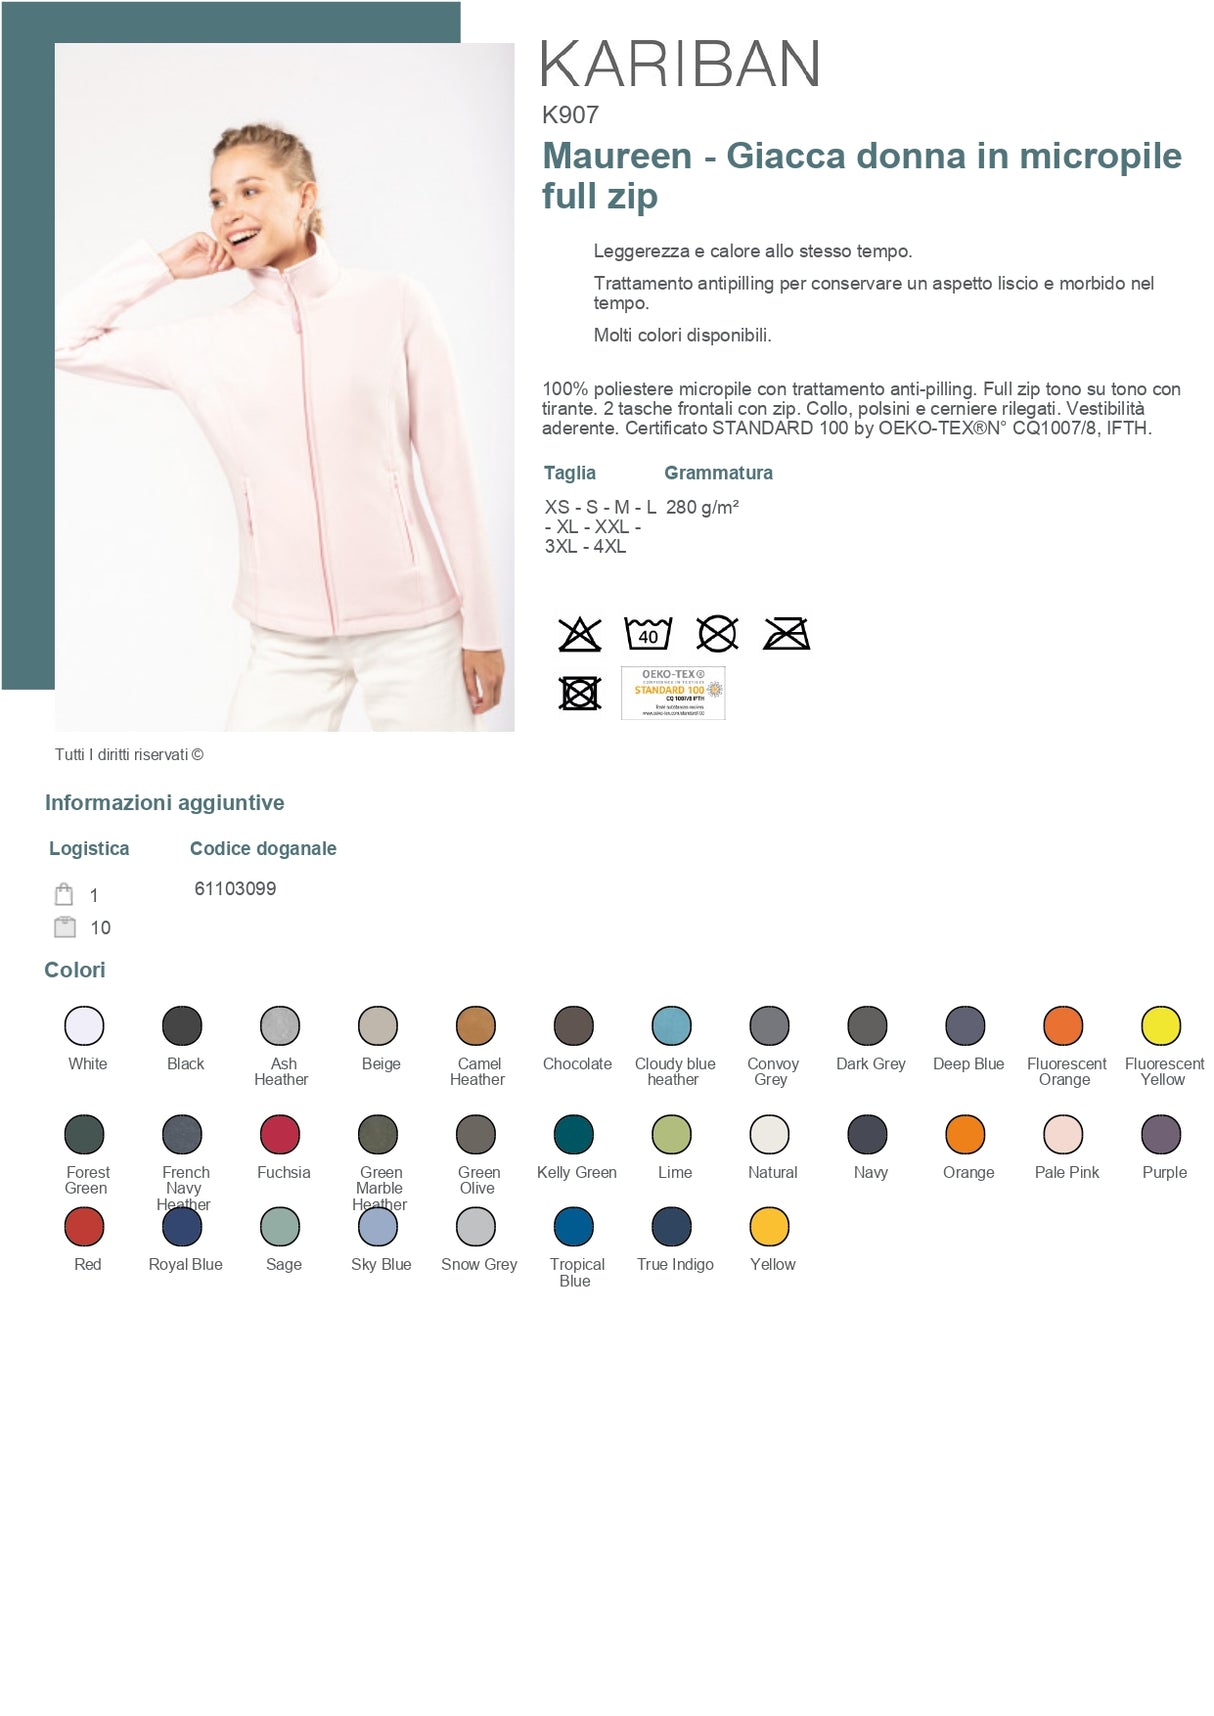
Task: Click the do-not-iron care icon
Action: [x=787, y=634]
